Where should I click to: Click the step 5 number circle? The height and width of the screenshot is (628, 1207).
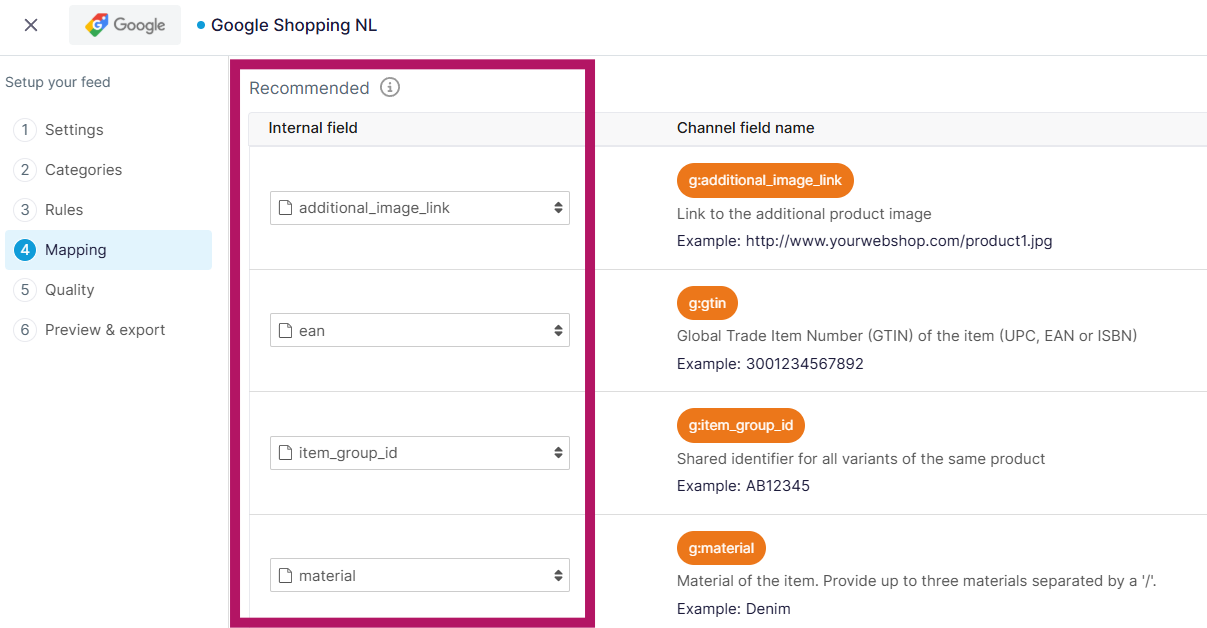click(x=25, y=290)
